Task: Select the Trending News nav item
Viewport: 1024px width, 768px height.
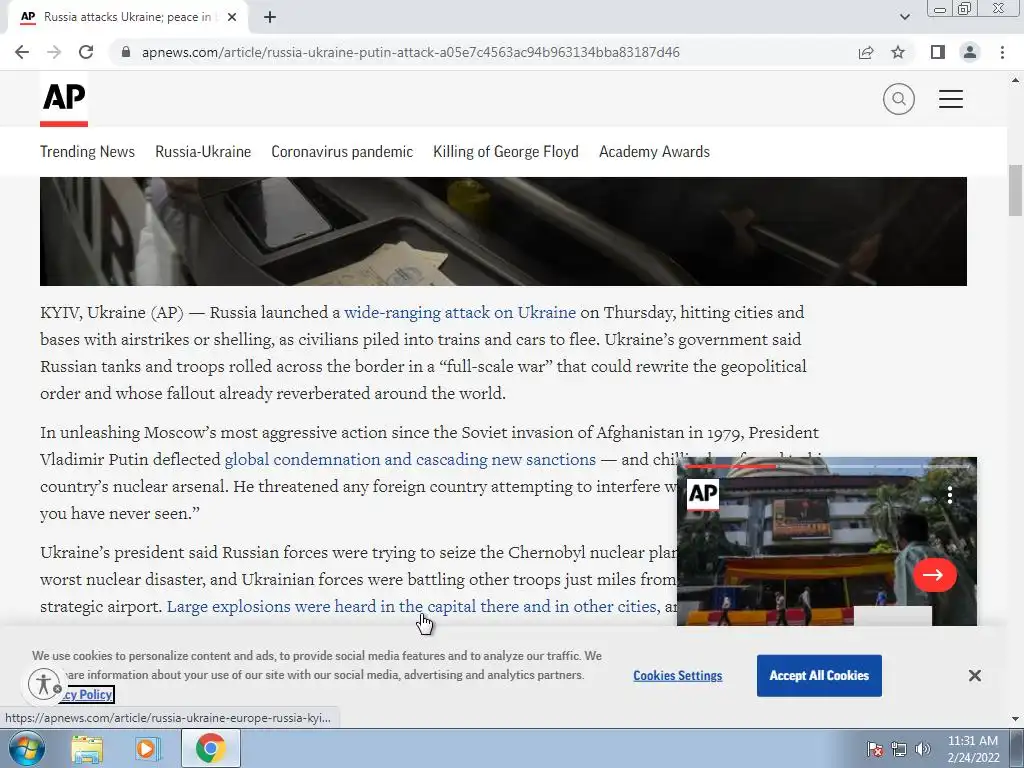Action: click(88, 152)
